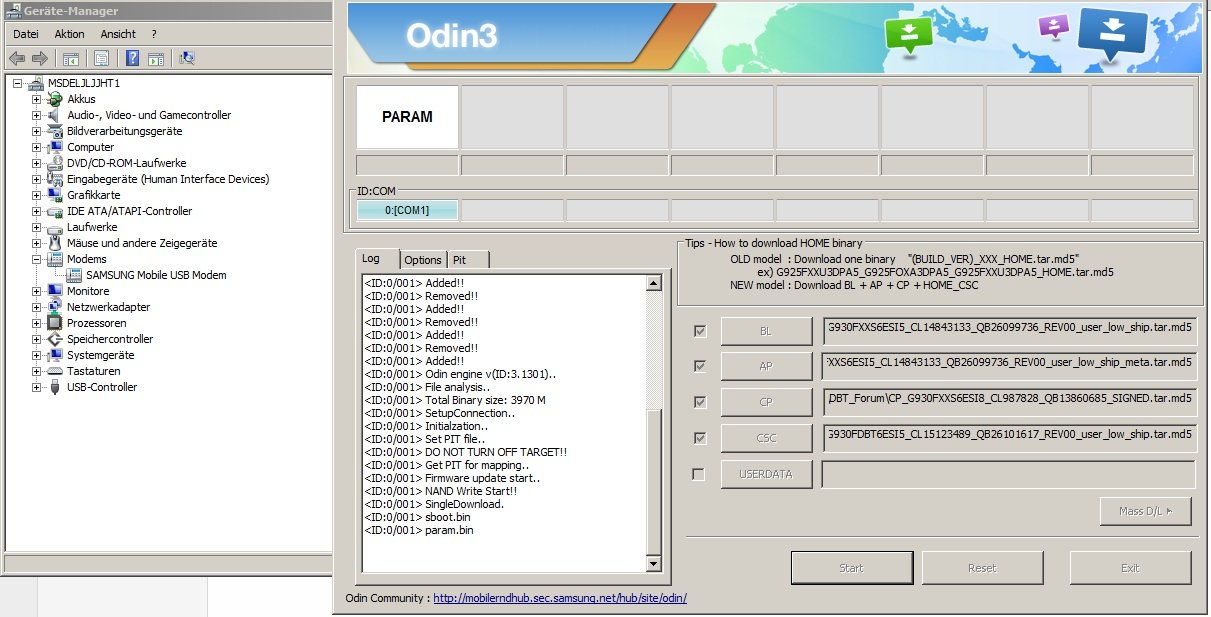Click the MSDELJLJJHT1 computer root icon

(x=36, y=83)
